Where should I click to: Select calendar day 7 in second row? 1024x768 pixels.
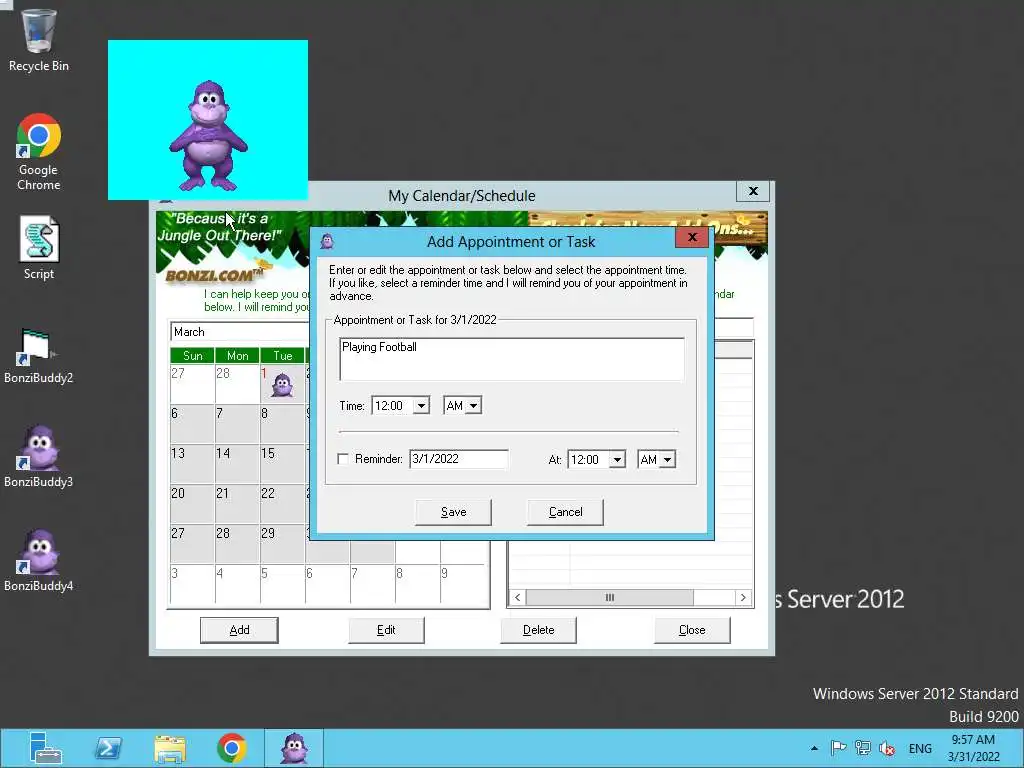237,423
